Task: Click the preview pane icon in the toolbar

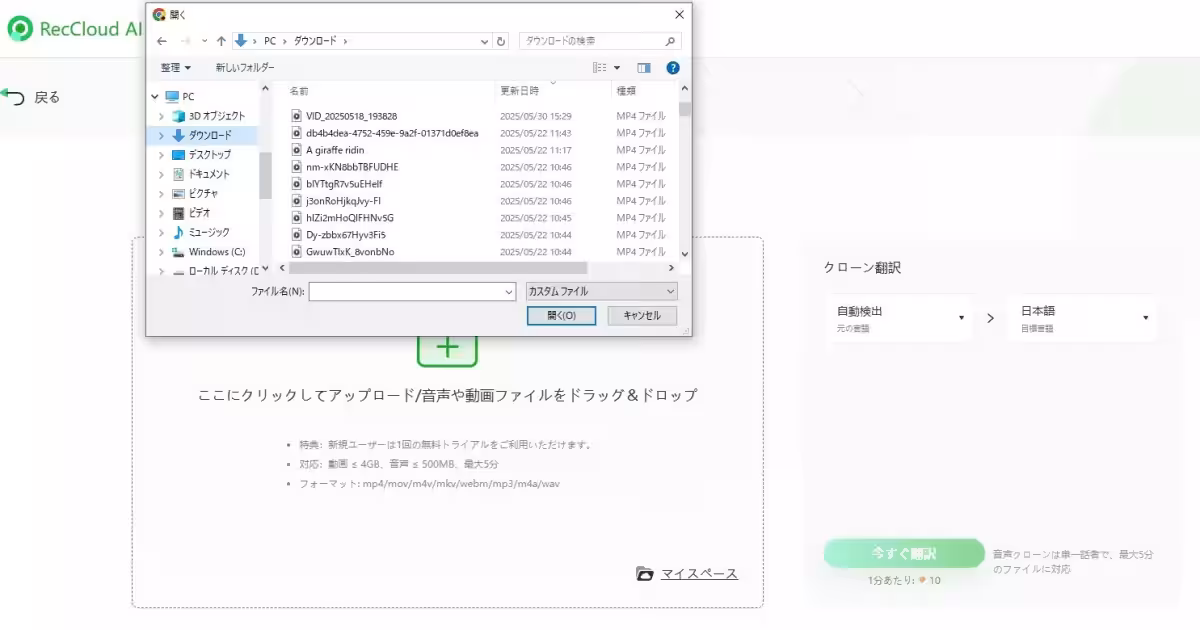Action: (x=642, y=67)
